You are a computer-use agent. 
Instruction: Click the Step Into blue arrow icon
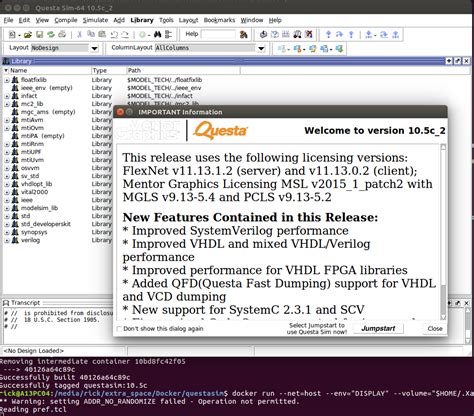point(328,34)
